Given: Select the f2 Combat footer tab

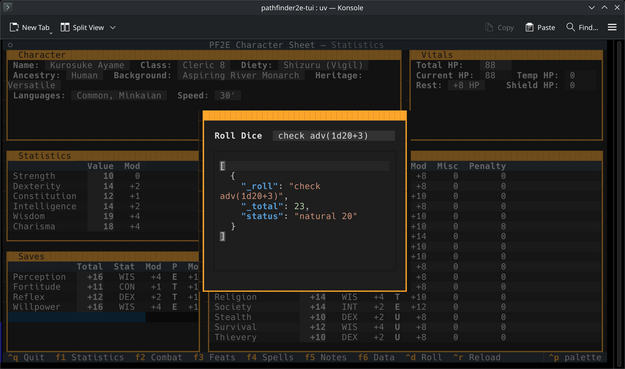Looking at the screenshot, I should (159, 357).
